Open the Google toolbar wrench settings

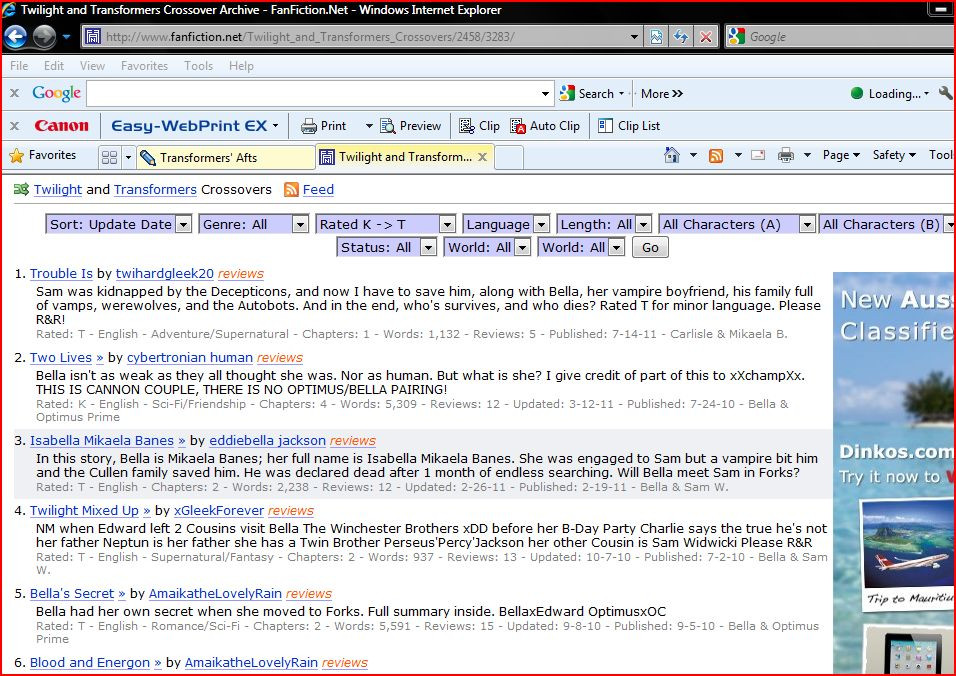pyautogui.click(x=946, y=93)
